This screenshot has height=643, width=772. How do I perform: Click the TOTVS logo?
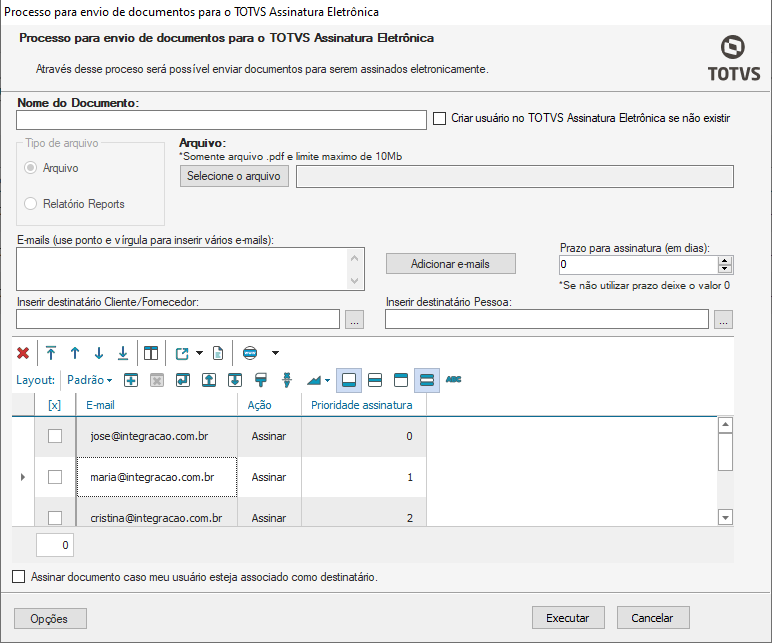pyautogui.click(x=734, y=58)
